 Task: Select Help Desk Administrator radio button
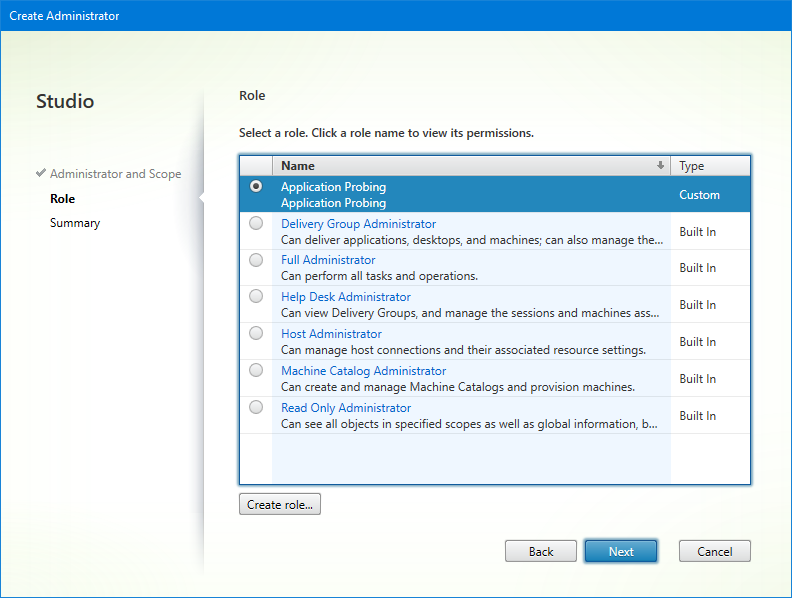tap(257, 297)
